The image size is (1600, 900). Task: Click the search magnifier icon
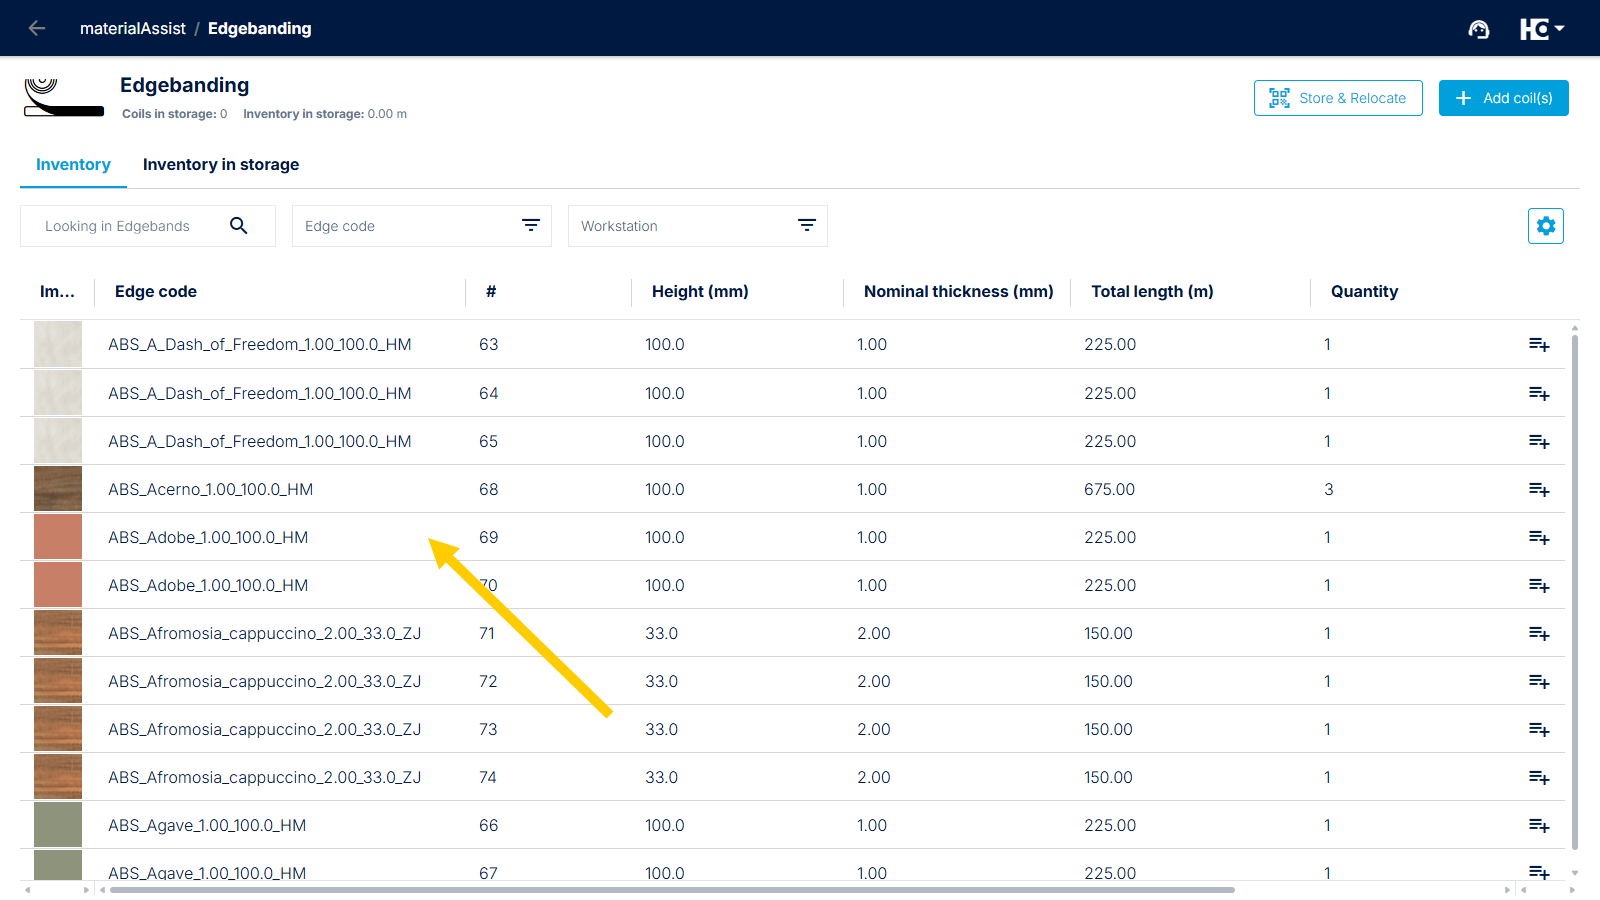click(238, 226)
